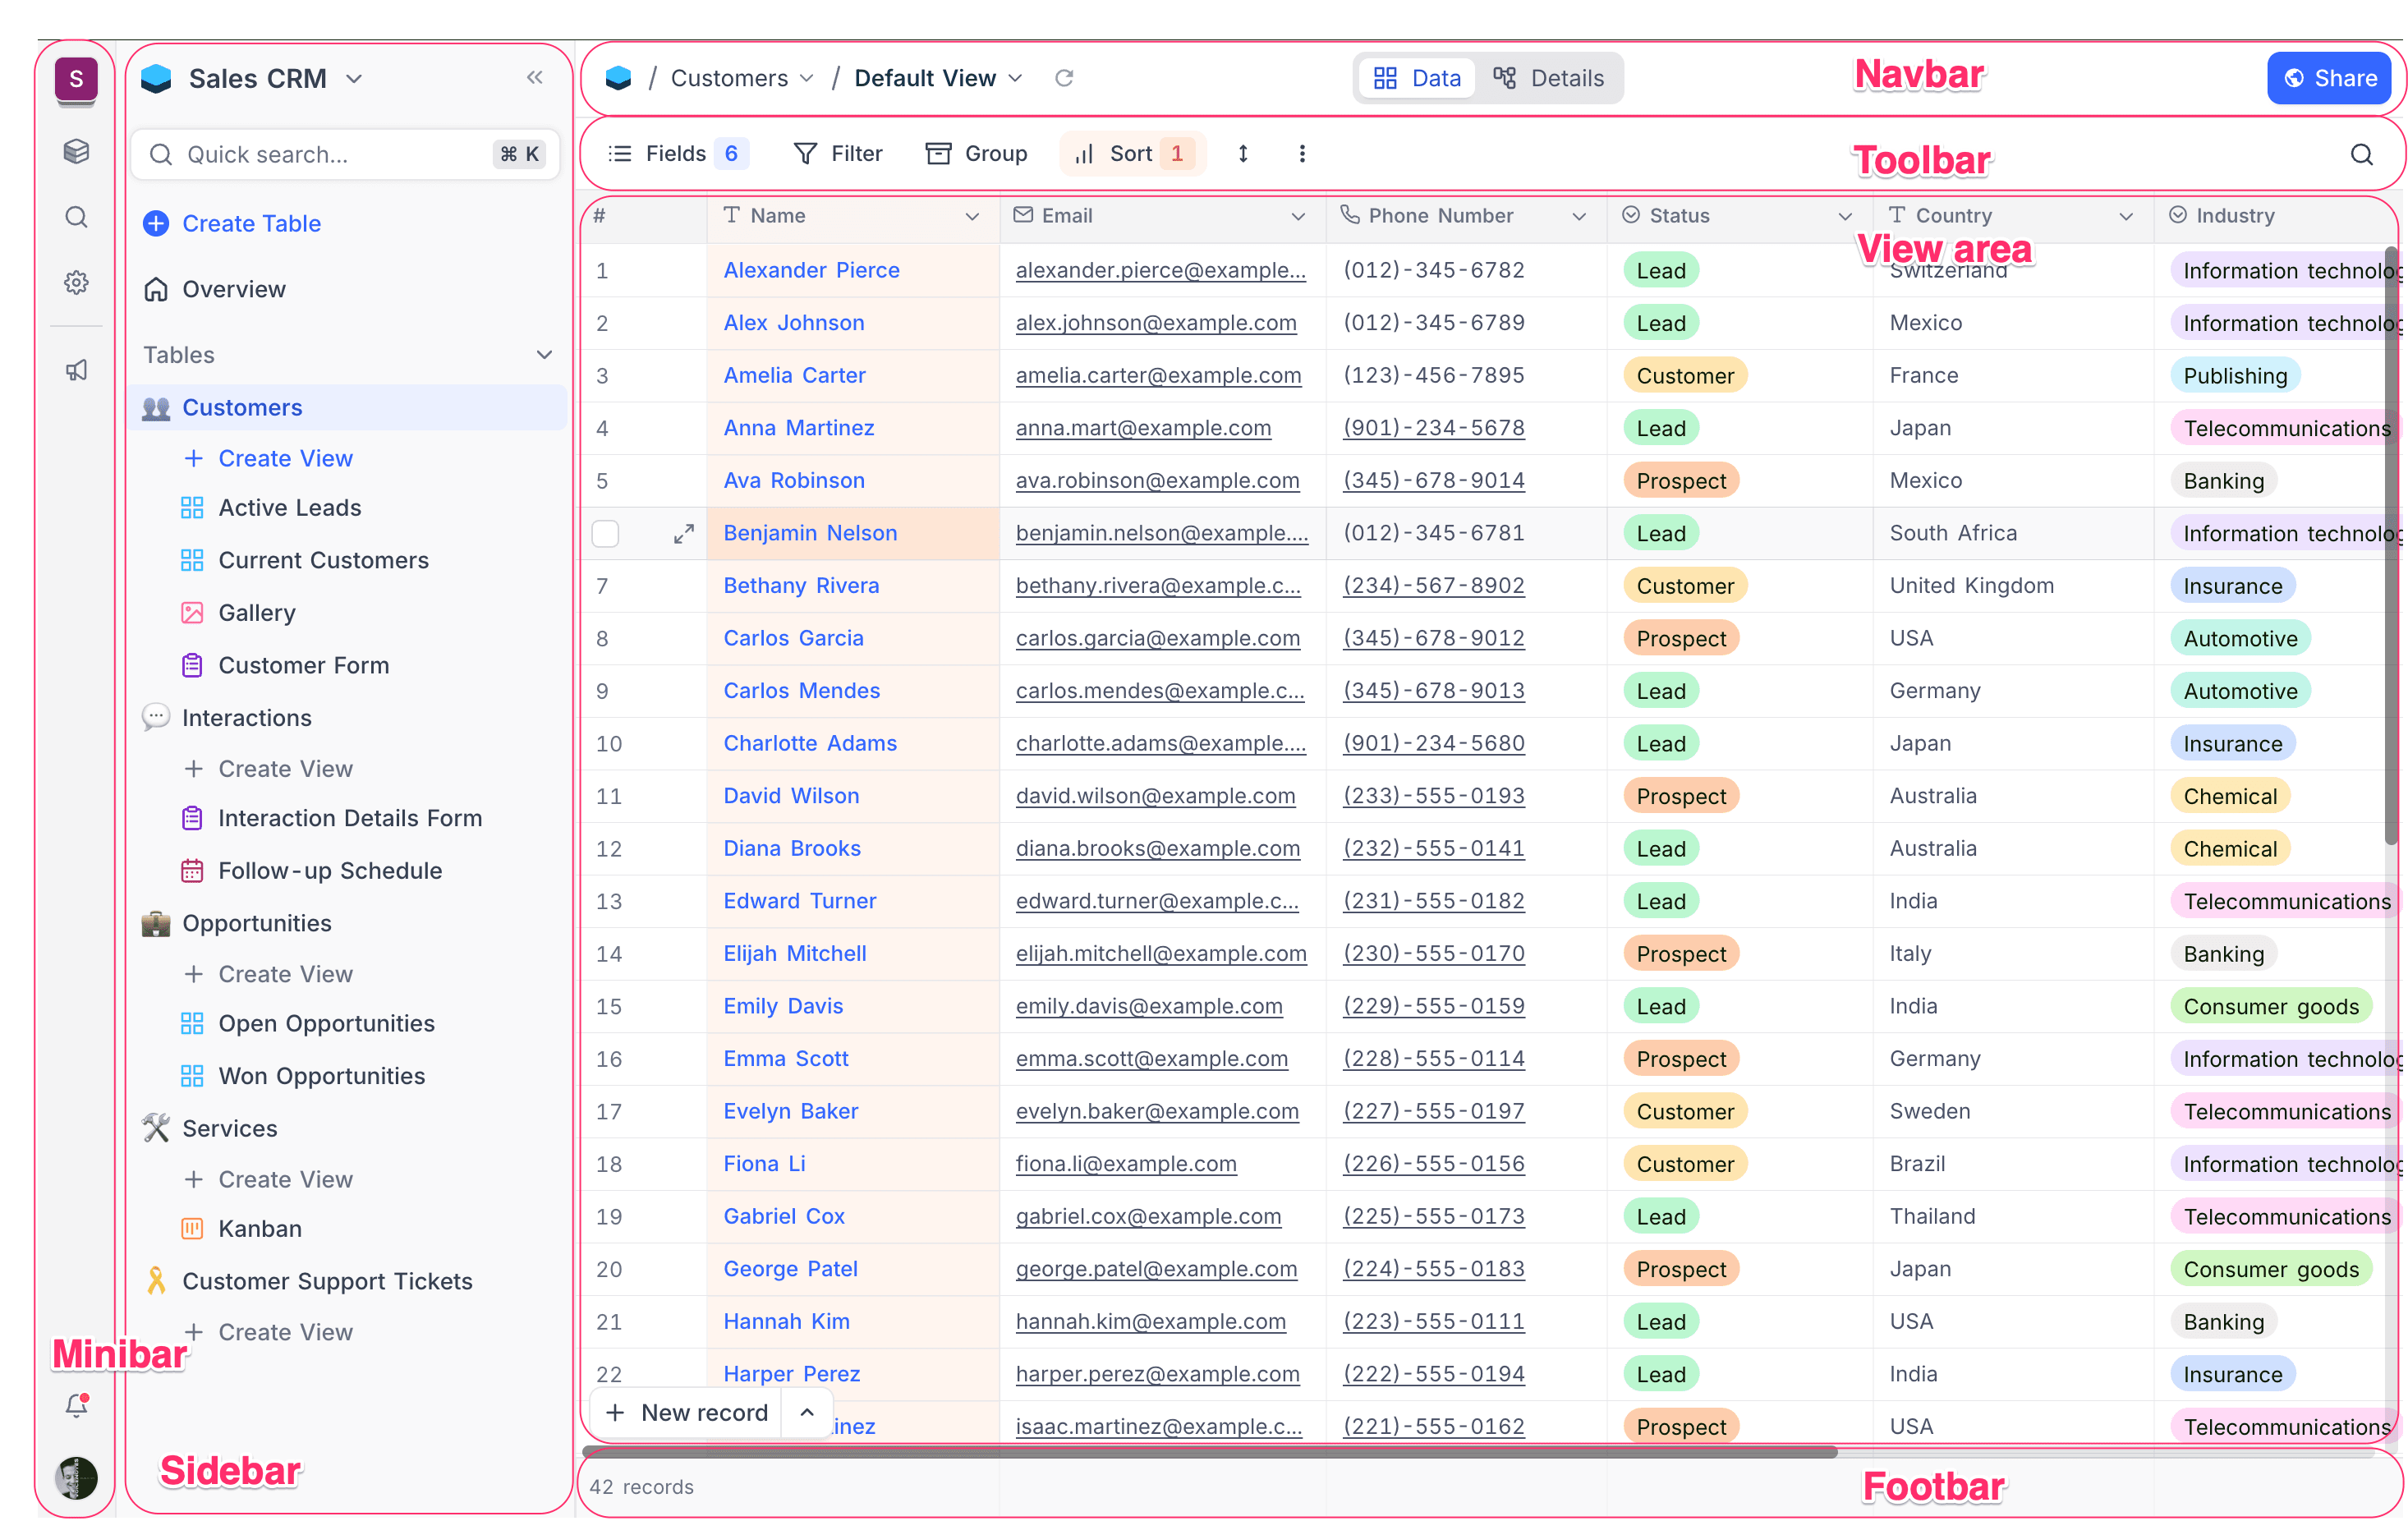Click the row height icon in toolbar
2408x1521 pixels.
click(1243, 153)
